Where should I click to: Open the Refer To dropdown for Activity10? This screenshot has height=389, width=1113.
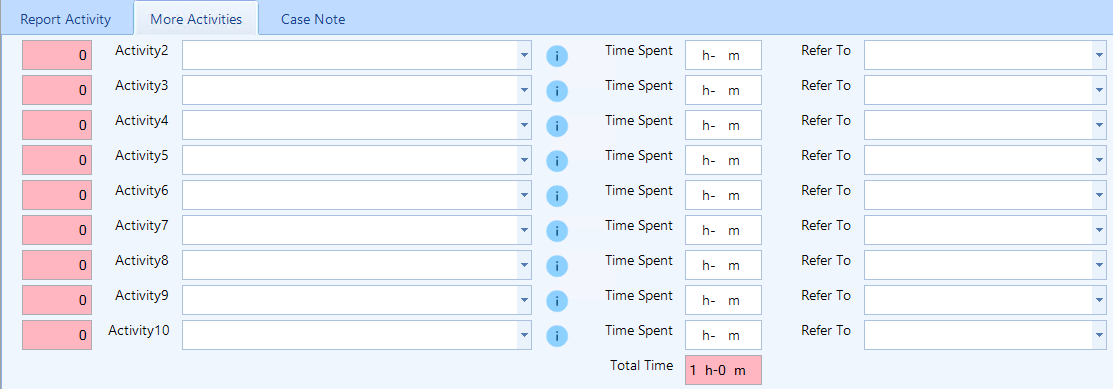point(1099,335)
